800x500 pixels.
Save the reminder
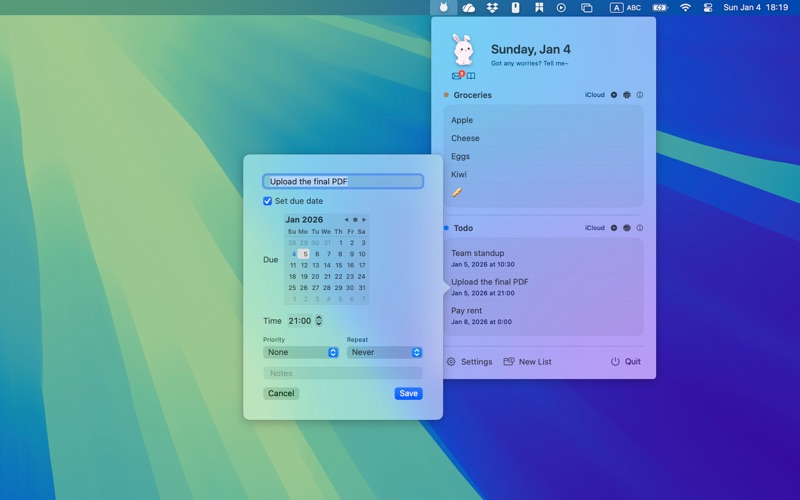pos(409,393)
